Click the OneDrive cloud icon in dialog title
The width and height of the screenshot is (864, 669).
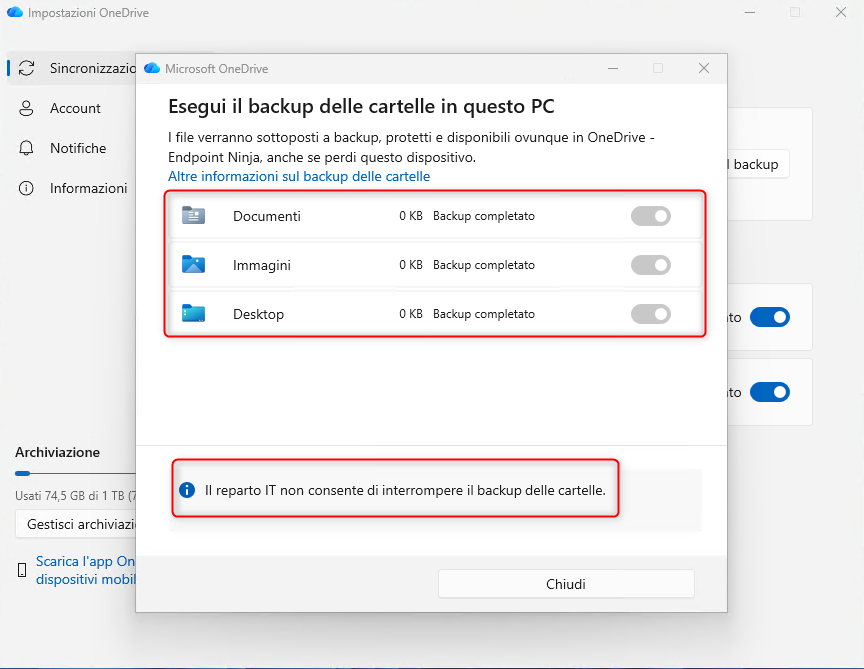click(152, 68)
